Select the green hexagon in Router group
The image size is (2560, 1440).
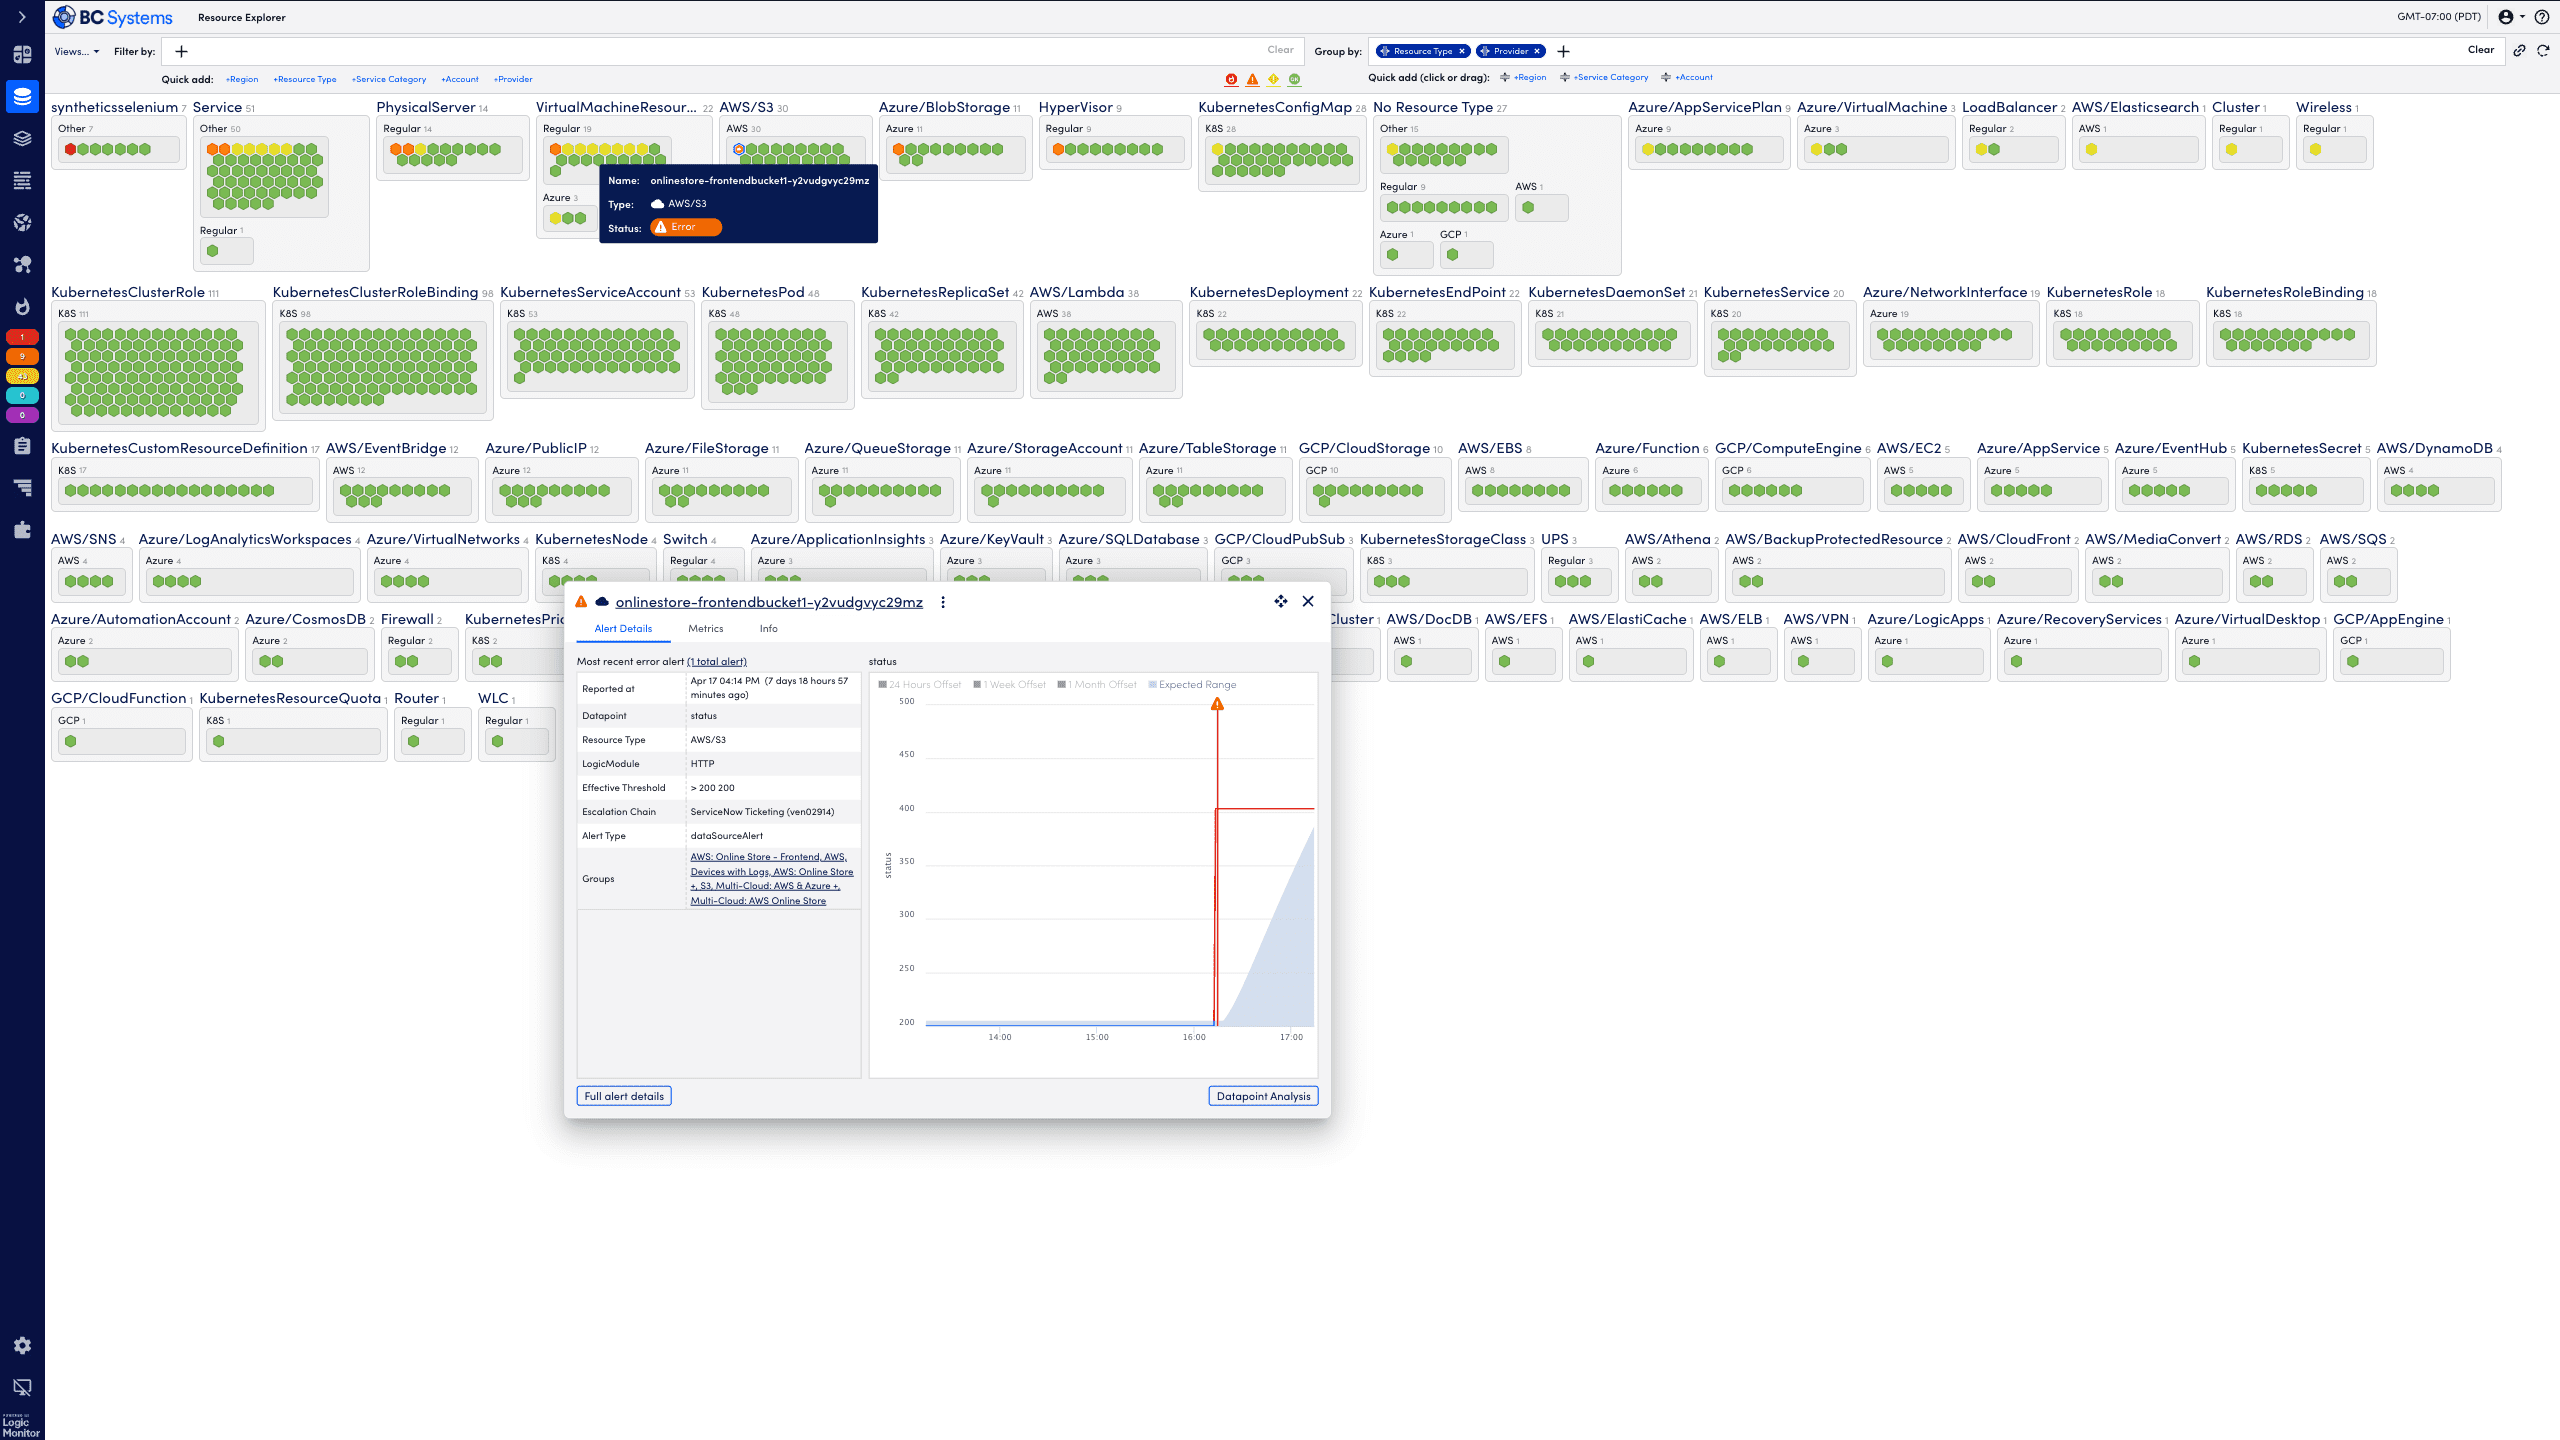coord(413,742)
